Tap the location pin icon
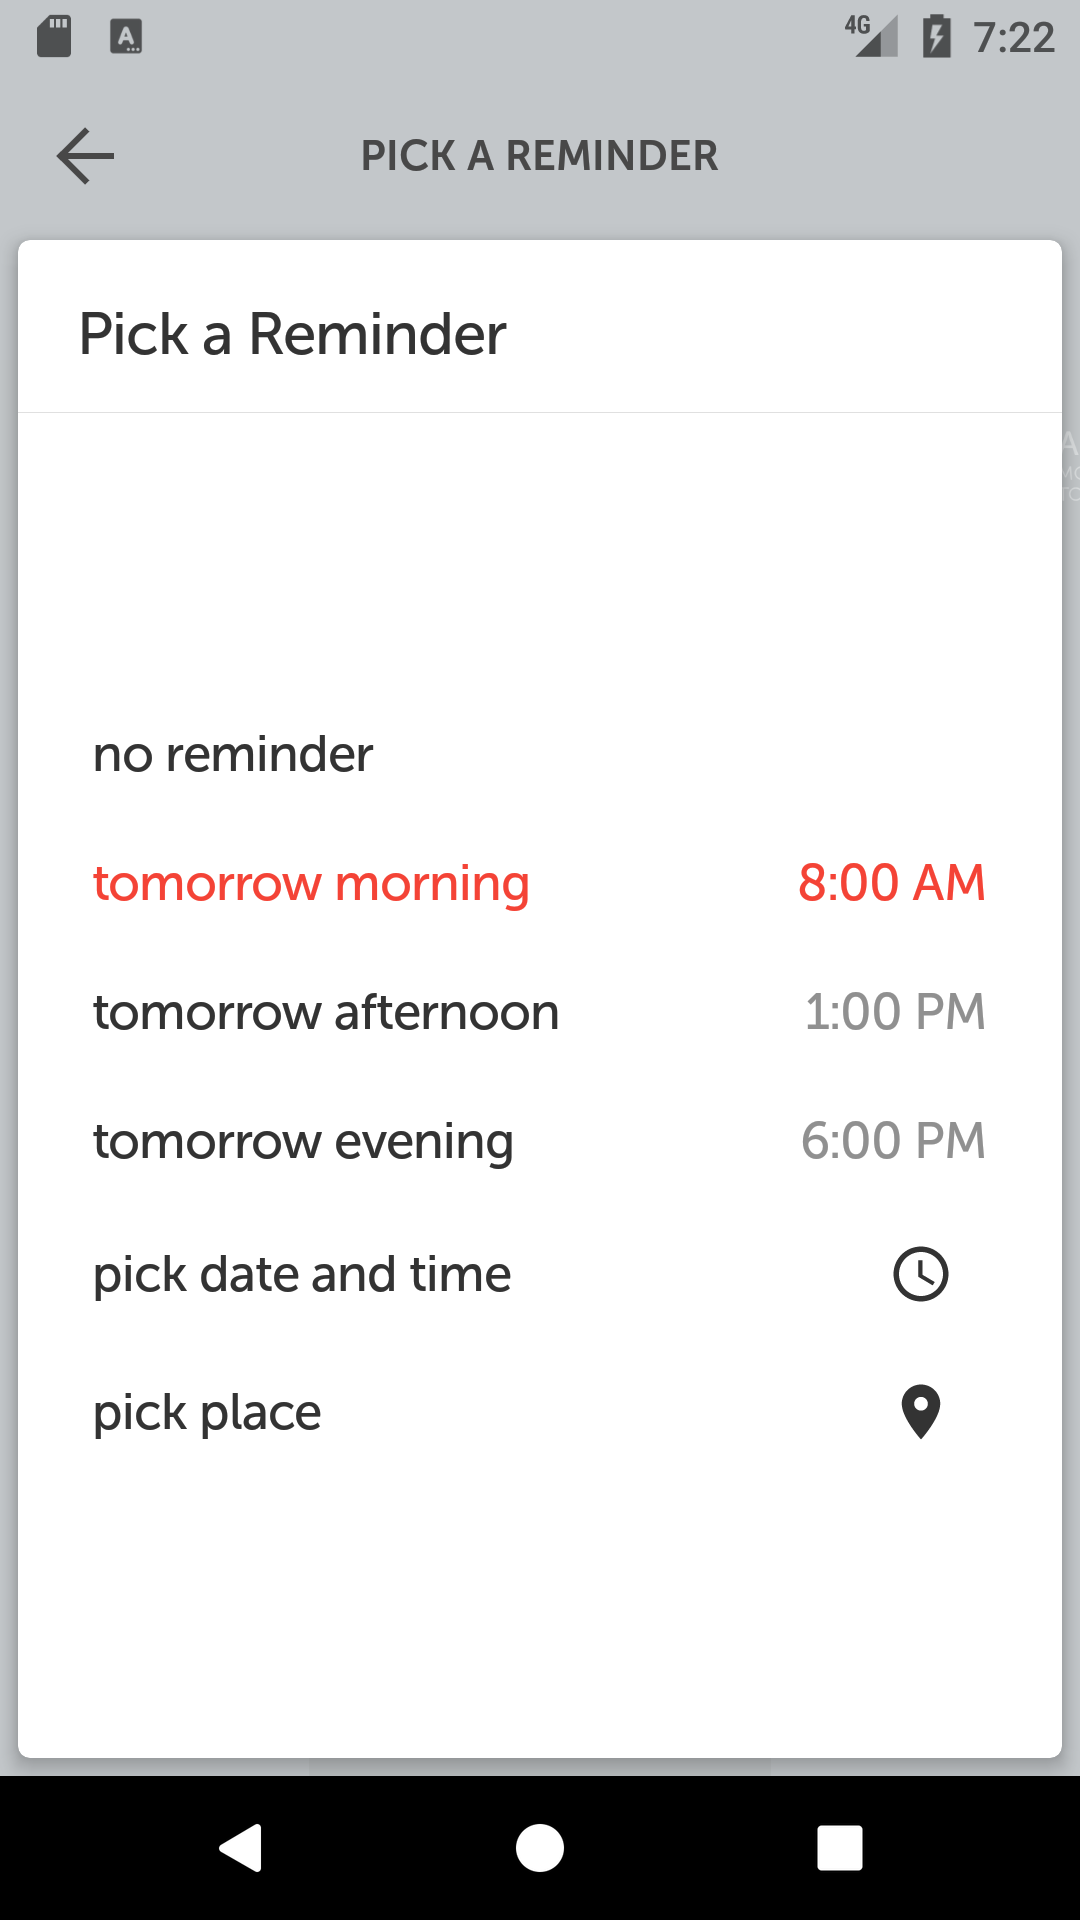 point(920,1411)
